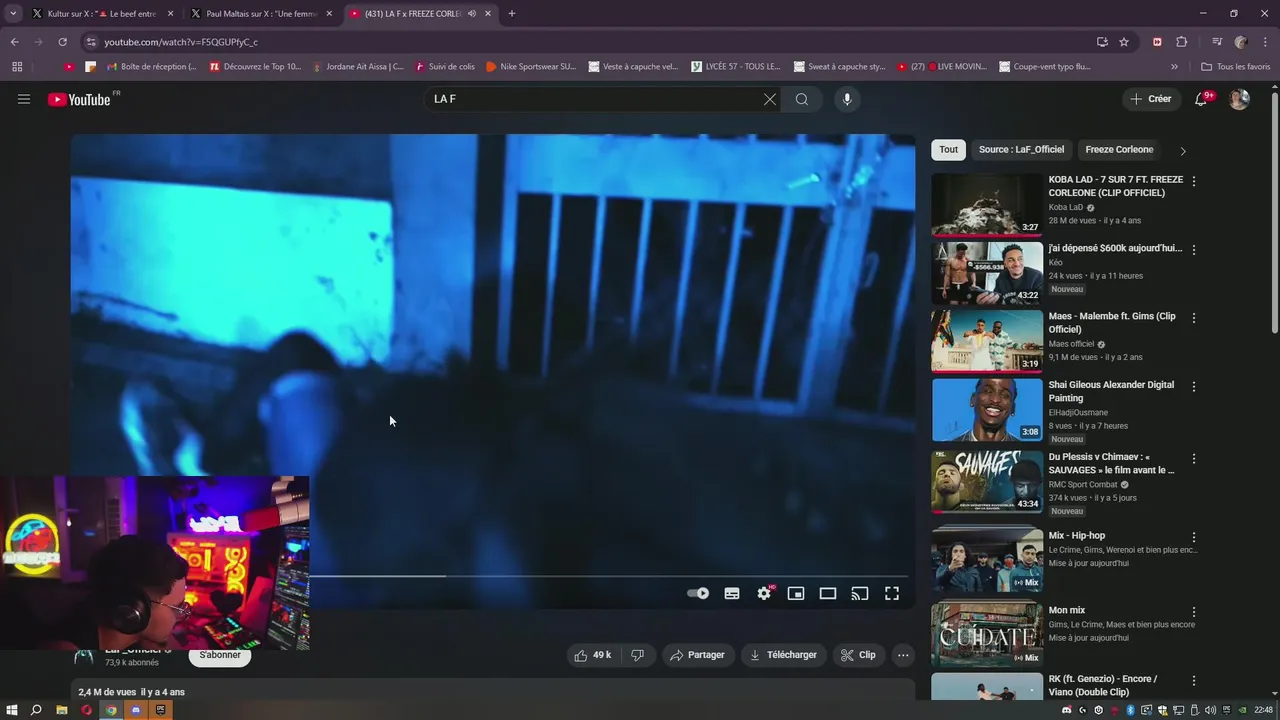This screenshot has height=720, width=1280.
Task: Toggle the autoplay switch in the player
Action: 698,593
